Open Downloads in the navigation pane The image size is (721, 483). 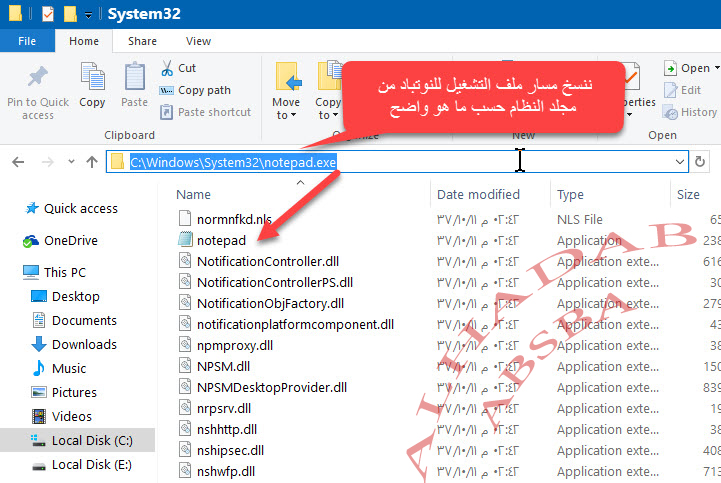(84, 344)
